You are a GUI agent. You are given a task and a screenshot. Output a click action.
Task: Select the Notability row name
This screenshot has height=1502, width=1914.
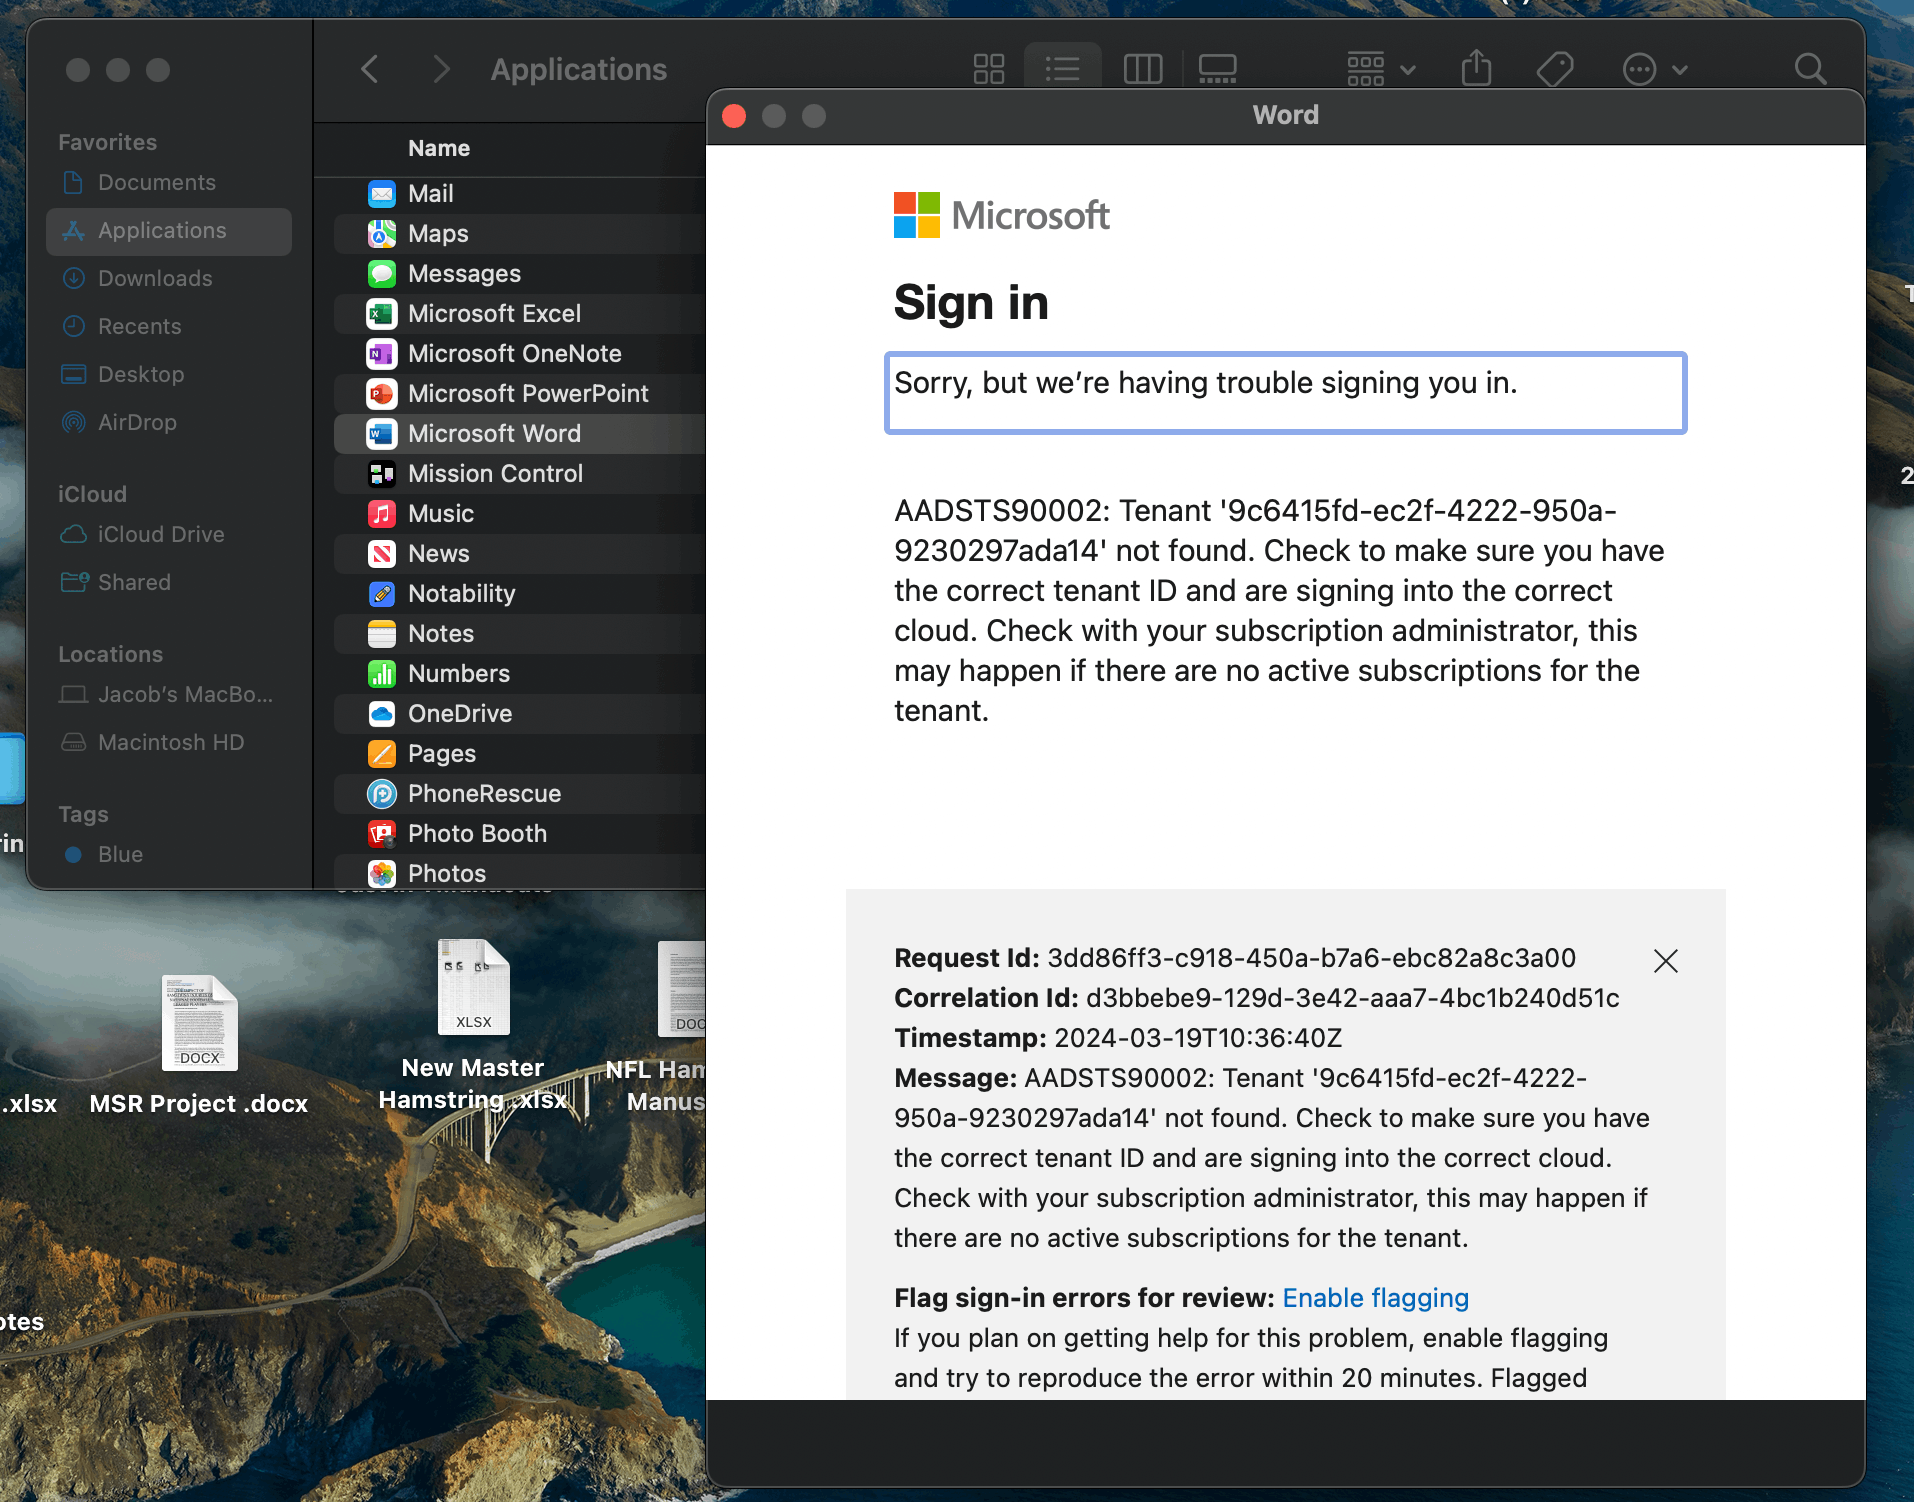(461, 594)
